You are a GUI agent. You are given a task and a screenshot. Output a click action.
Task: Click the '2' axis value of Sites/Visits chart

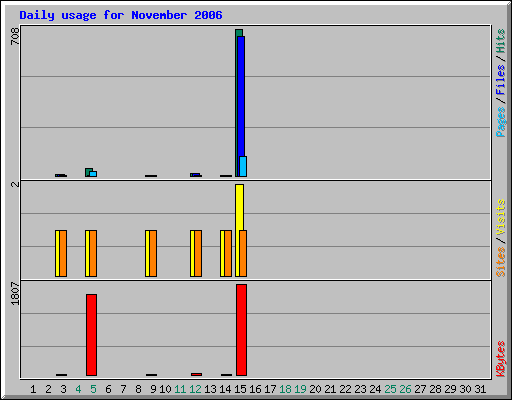coord(15,184)
